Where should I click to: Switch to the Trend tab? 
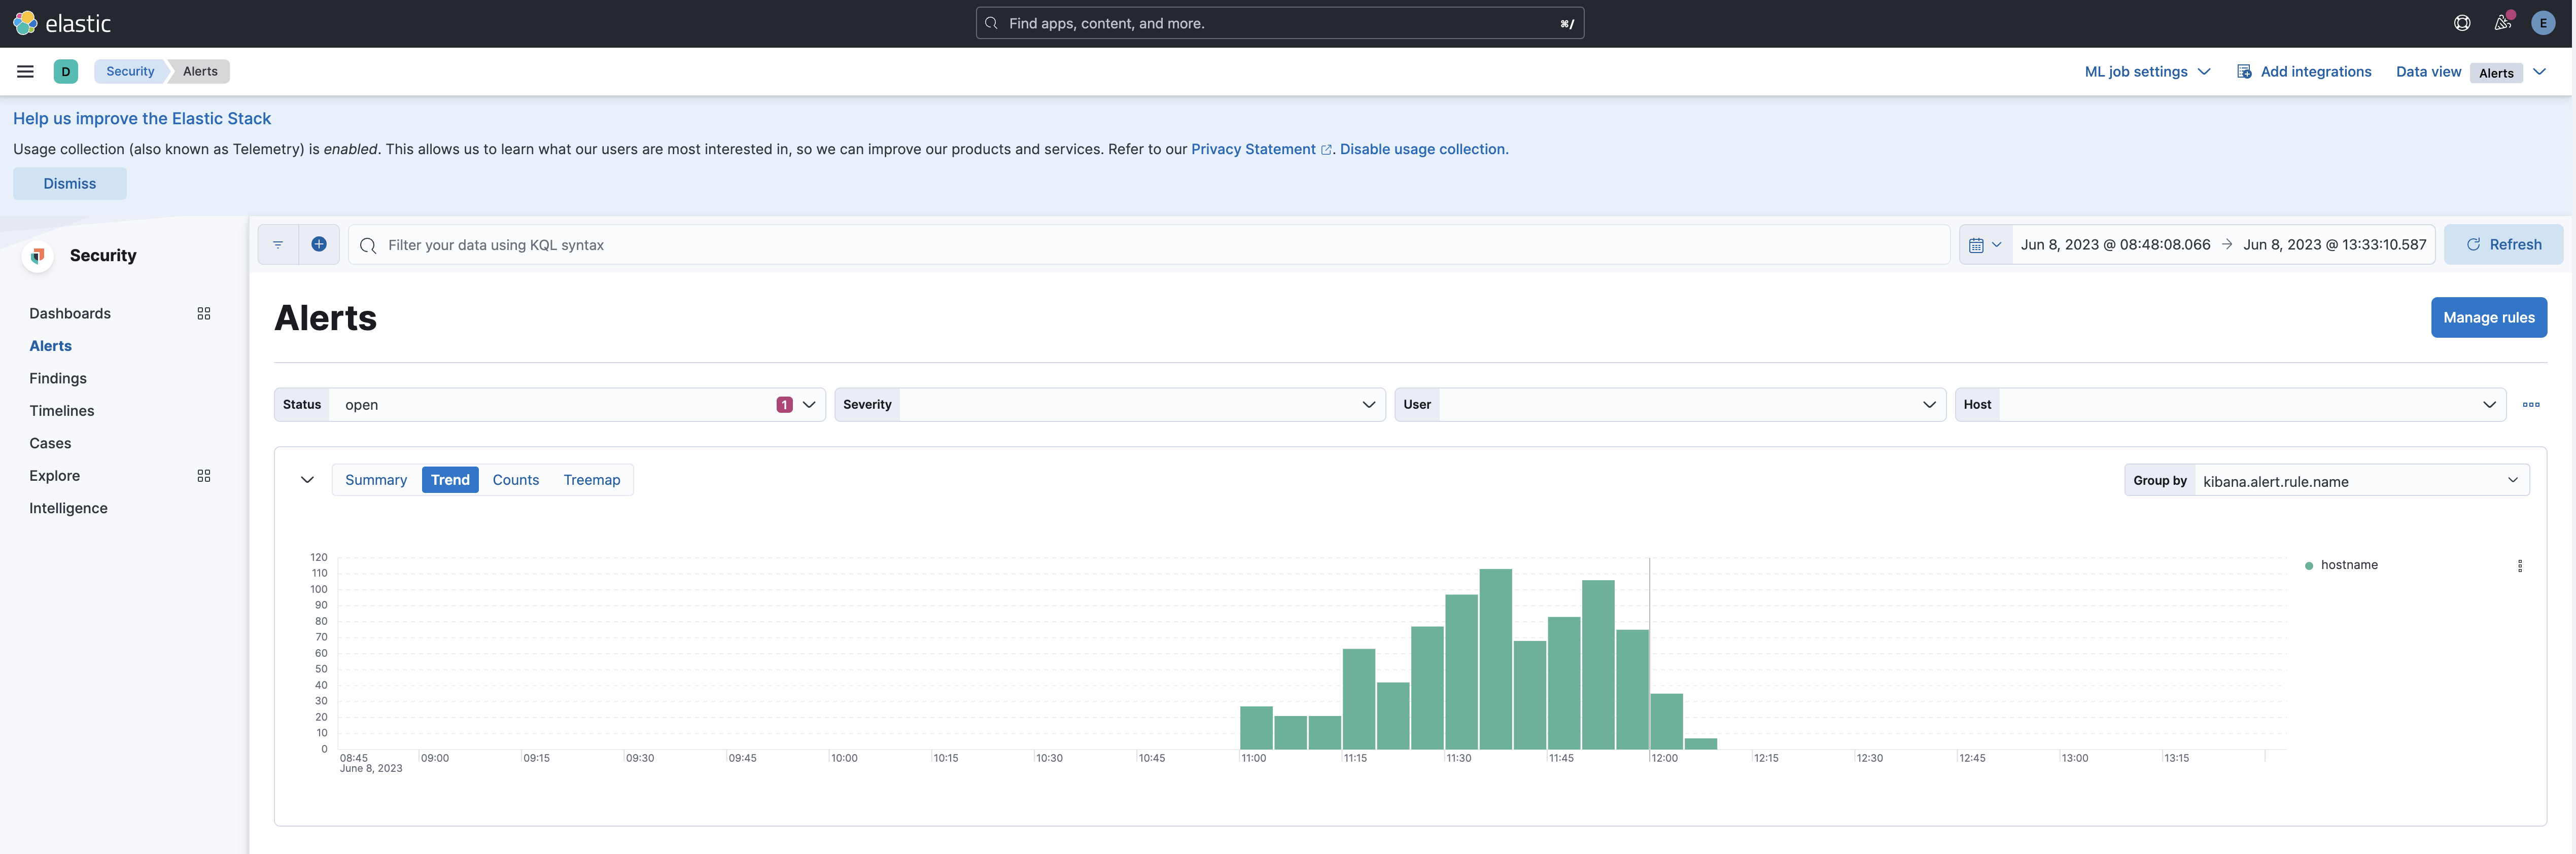coord(450,480)
